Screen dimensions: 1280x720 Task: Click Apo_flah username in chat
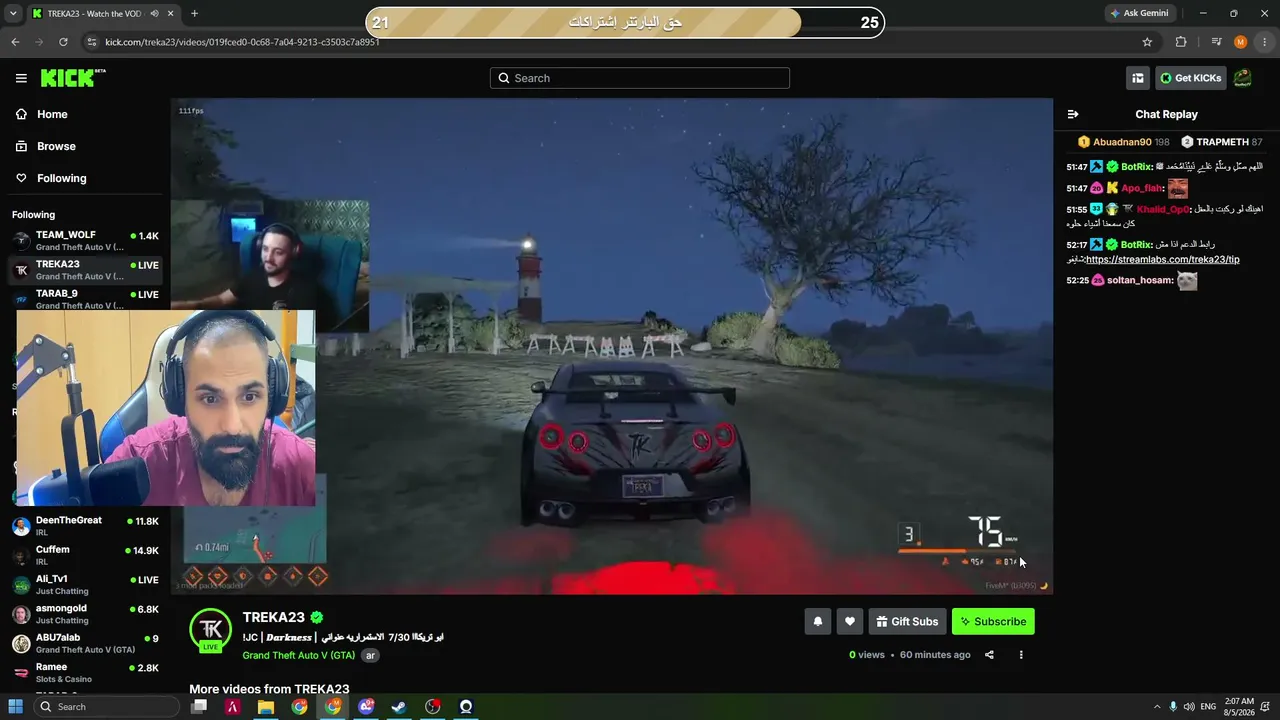coord(1142,188)
